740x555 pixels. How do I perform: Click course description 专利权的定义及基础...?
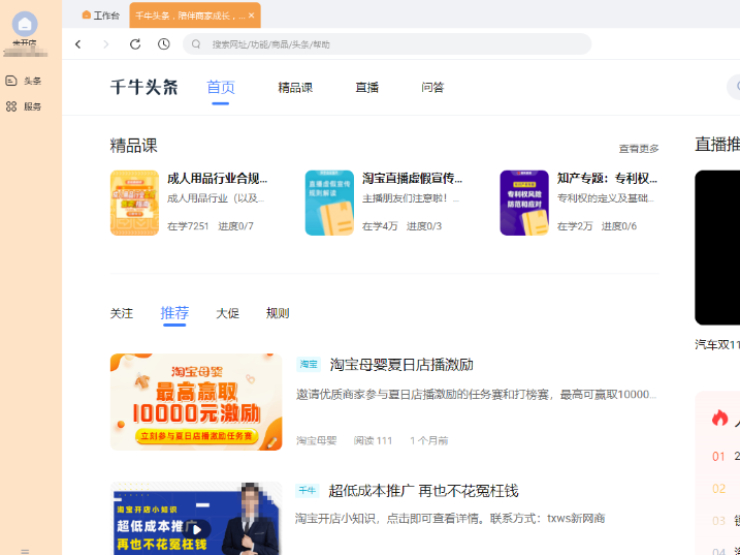[x=606, y=199]
